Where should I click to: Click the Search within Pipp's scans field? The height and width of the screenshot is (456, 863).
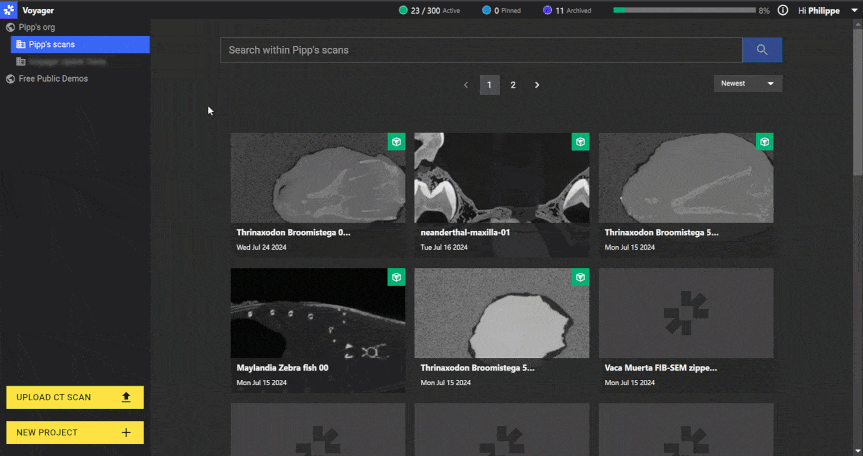pyautogui.click(x=481, y=50)
